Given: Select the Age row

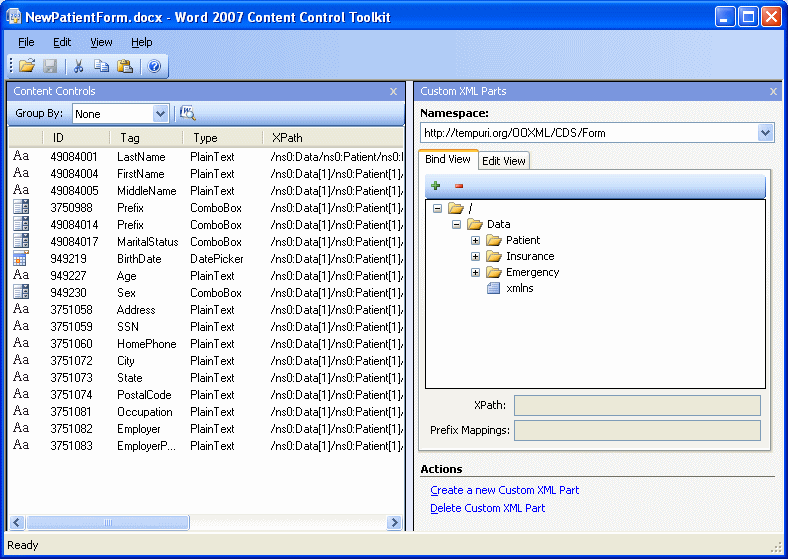Looking at the screenshot, I should pyautogui.click(x=206, y=276).
